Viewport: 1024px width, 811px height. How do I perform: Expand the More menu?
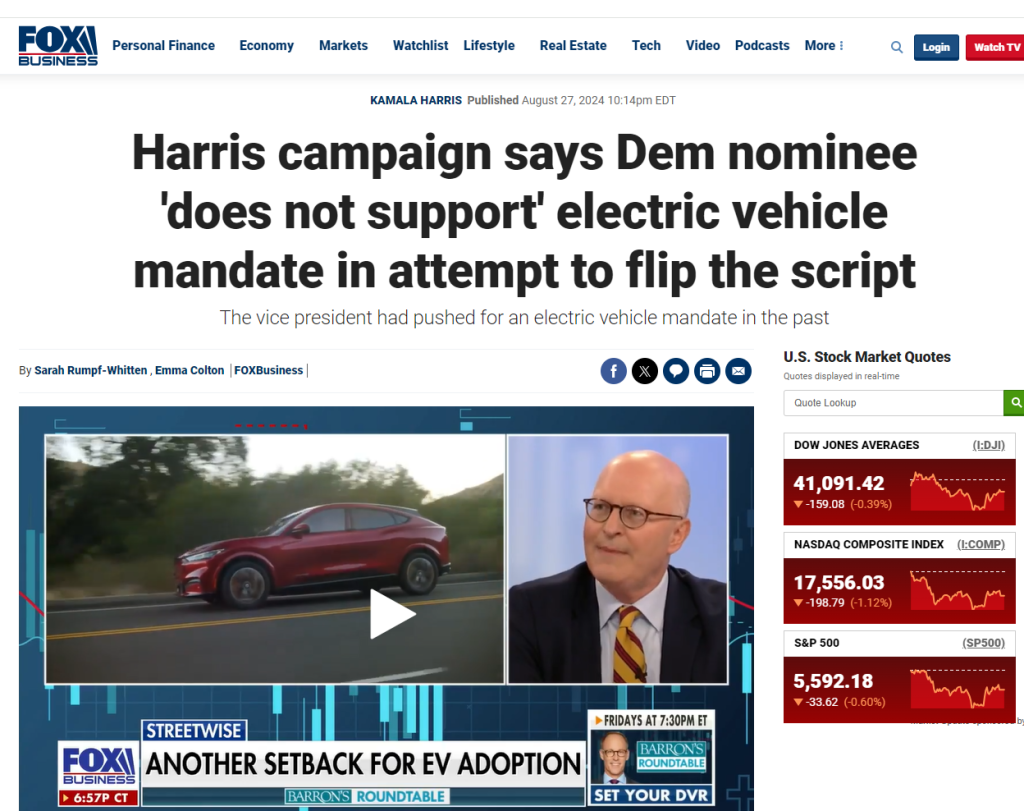point(824,46)
